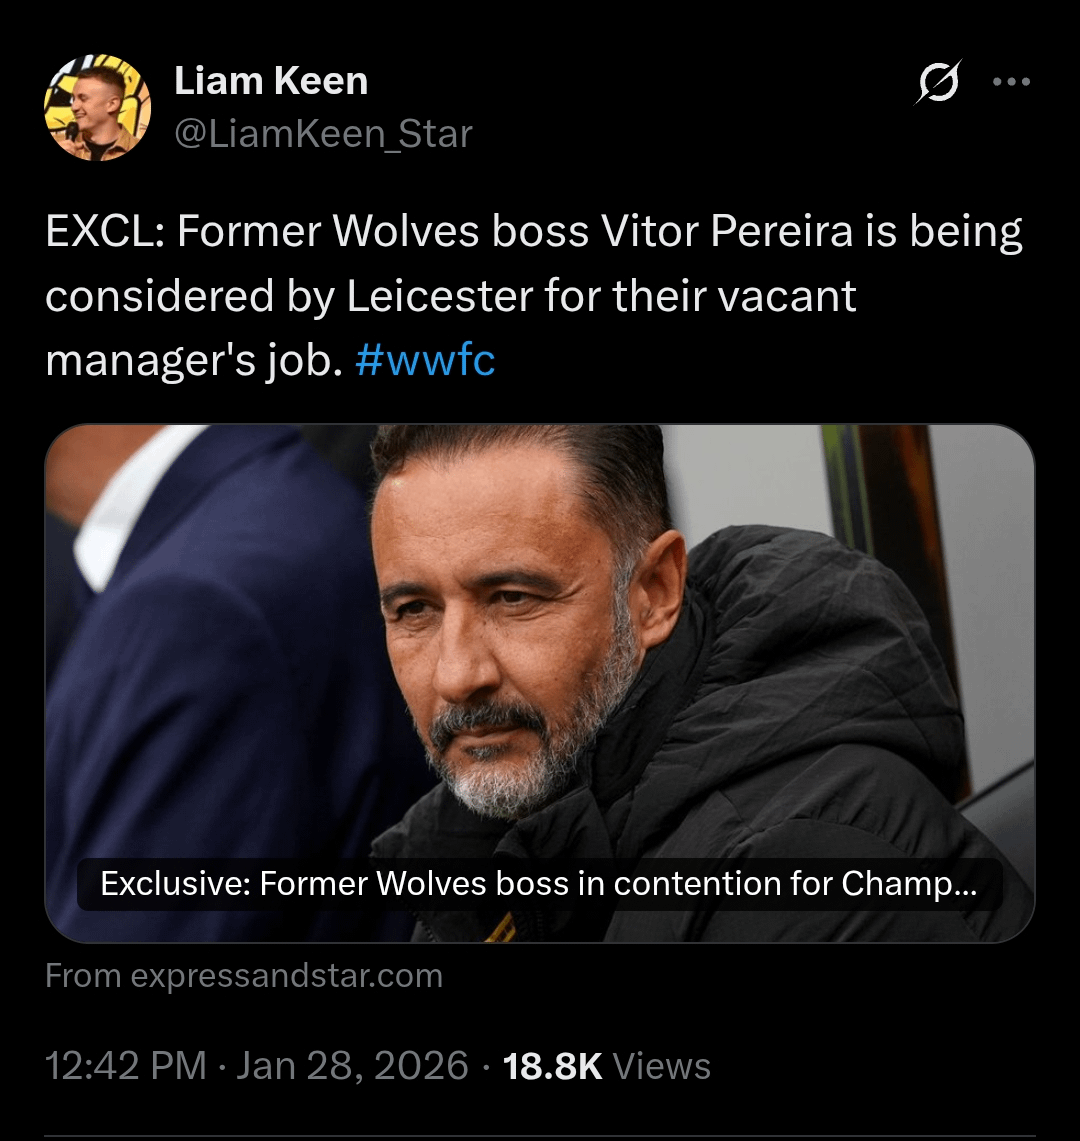This screenshot has height=1141, width=1080.
Task: Follow the #wwfc hashtag link
Action: pyautogui.click(x=425, y=360)
